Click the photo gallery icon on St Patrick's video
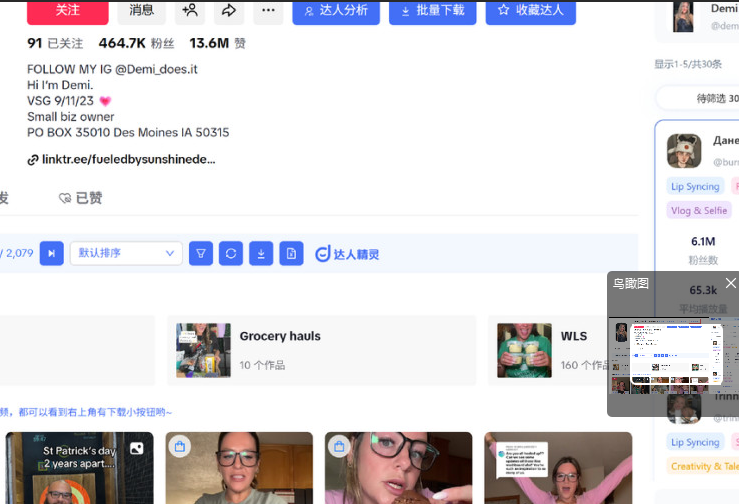This screenshot has height=504, width=739. click(137, 448)
